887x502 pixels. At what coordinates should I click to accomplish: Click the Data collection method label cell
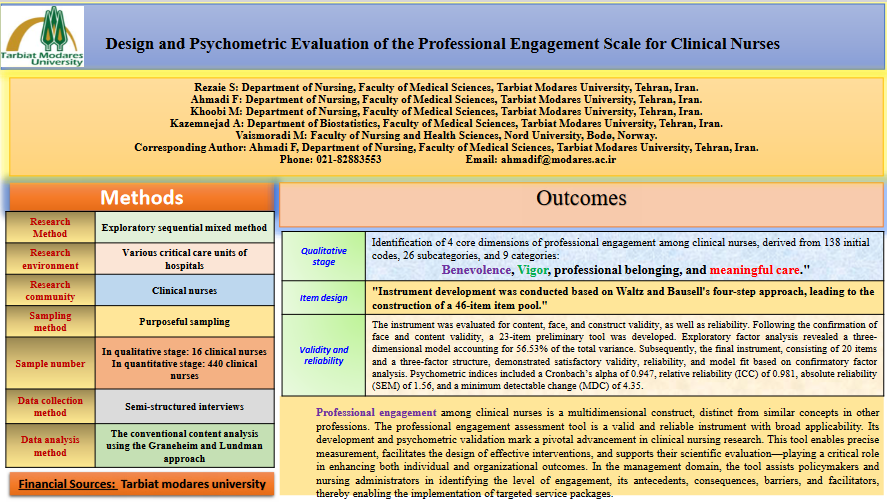51,407
